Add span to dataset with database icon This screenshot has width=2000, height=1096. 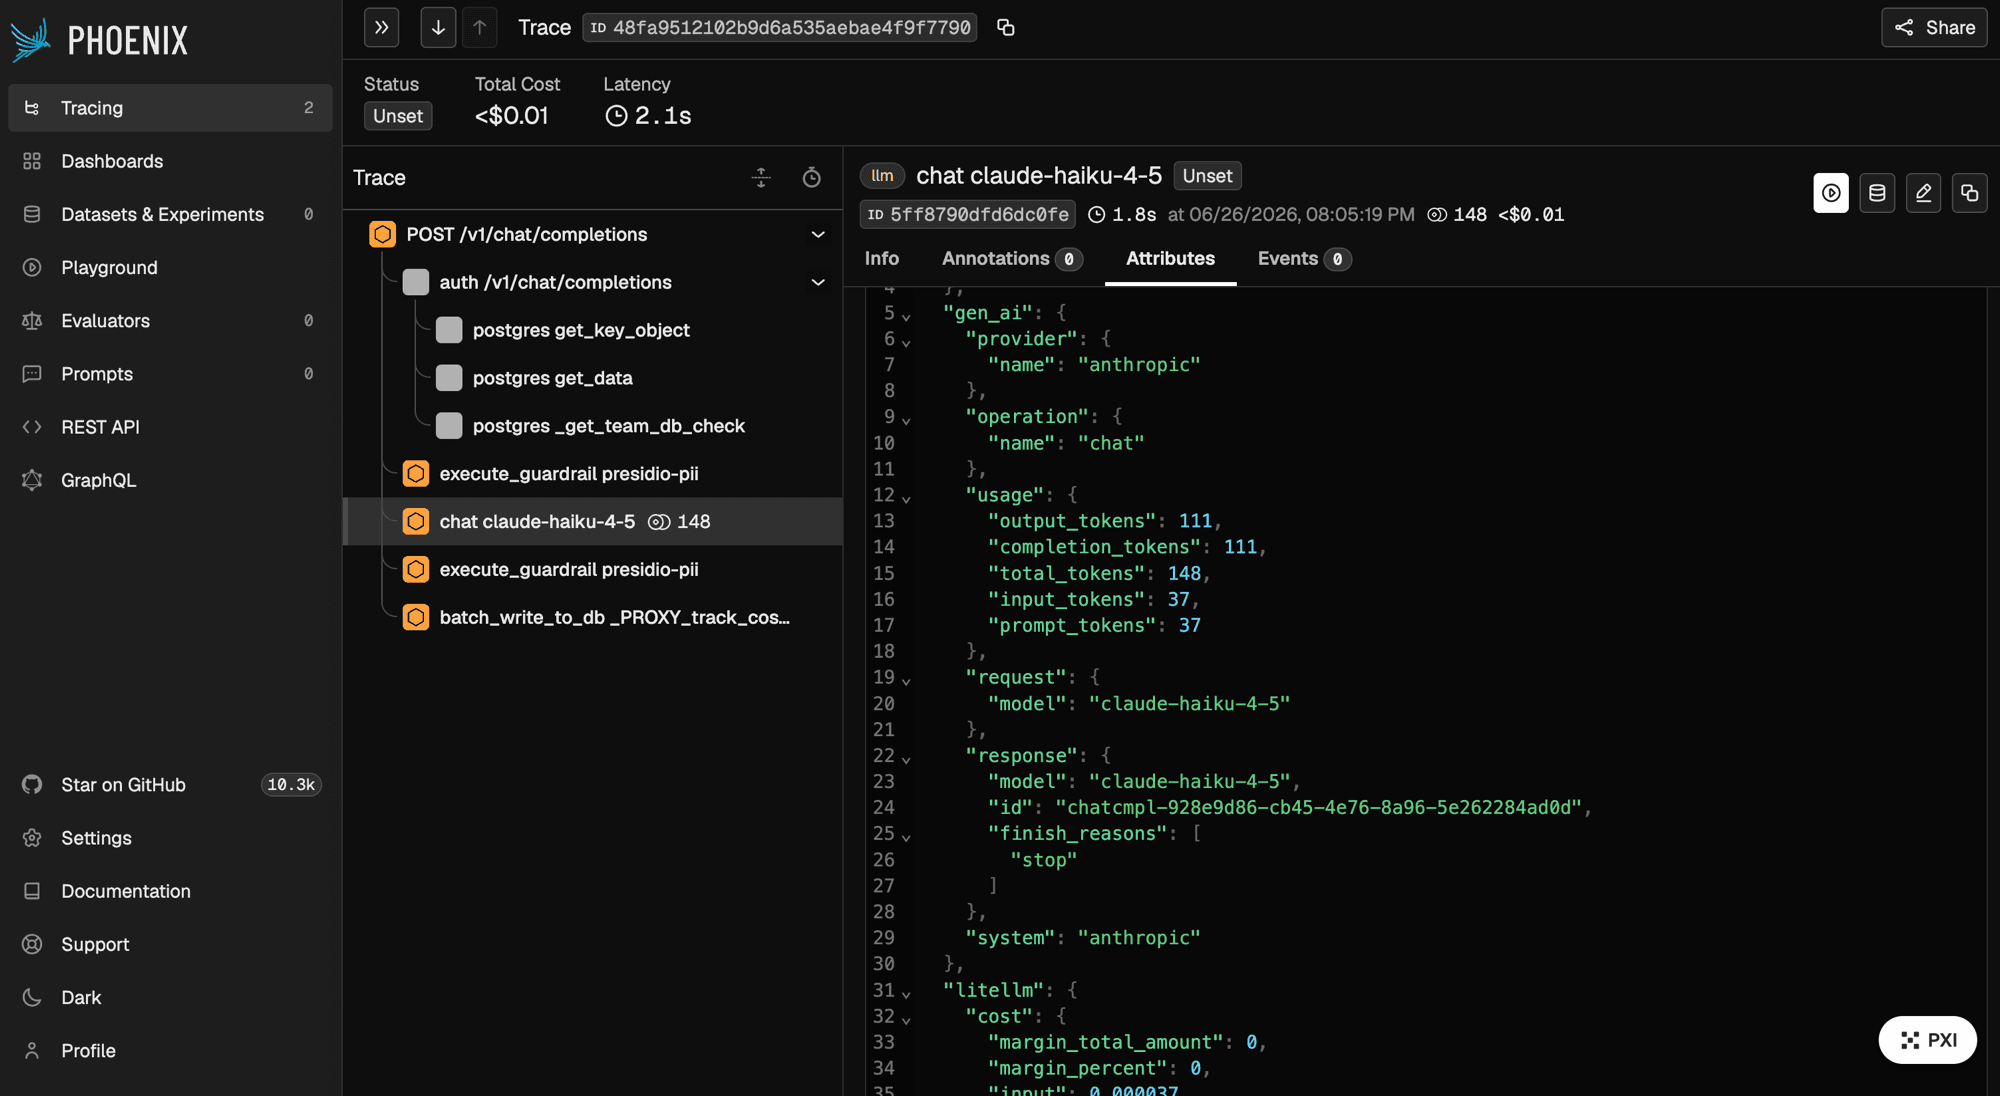point(1877,193)
